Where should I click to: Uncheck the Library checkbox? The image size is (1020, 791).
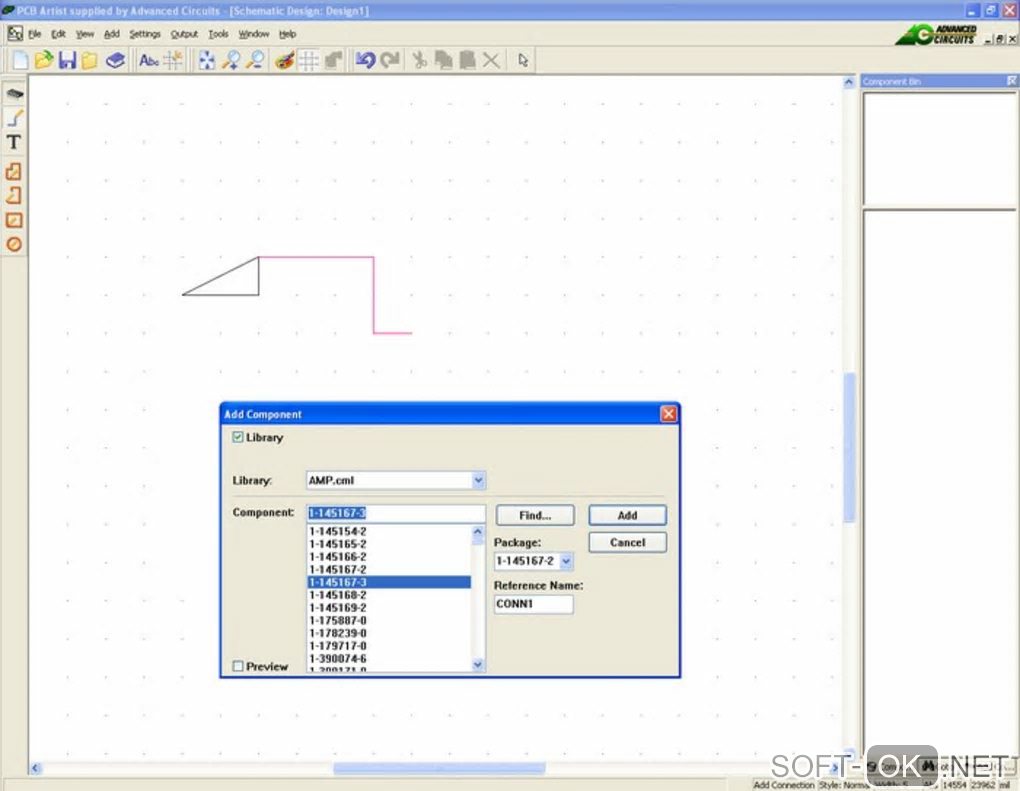[x=238, y=437]
